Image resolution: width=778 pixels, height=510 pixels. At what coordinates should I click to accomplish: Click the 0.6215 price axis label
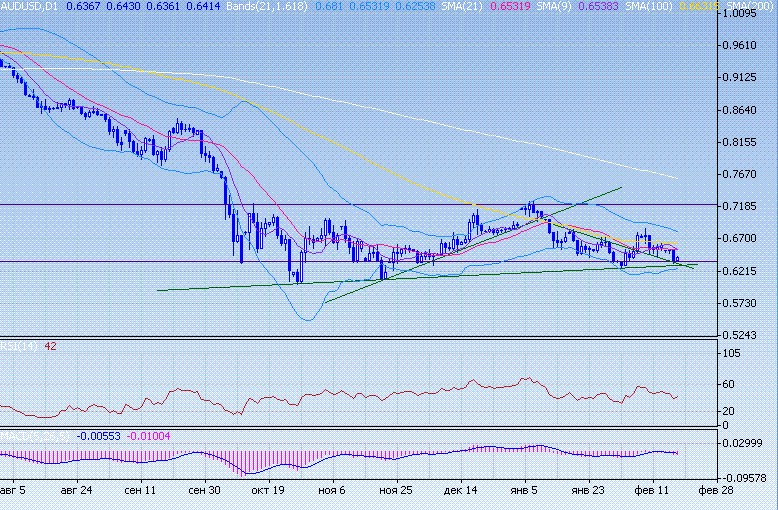(743, 271)
